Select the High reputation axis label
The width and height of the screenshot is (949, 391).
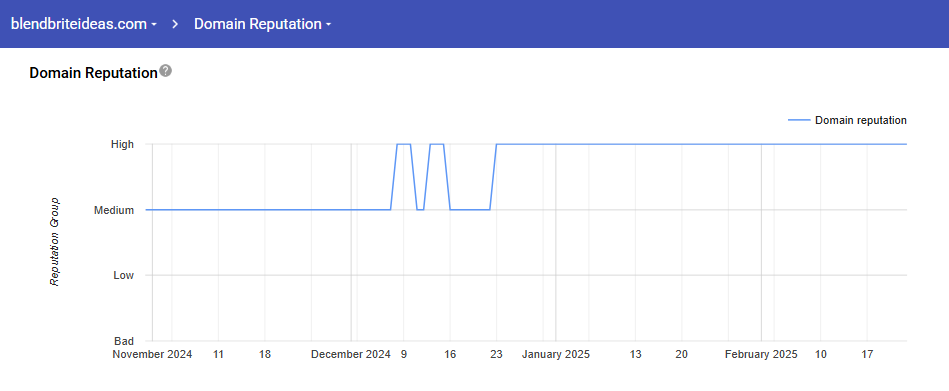click(122, 144)
